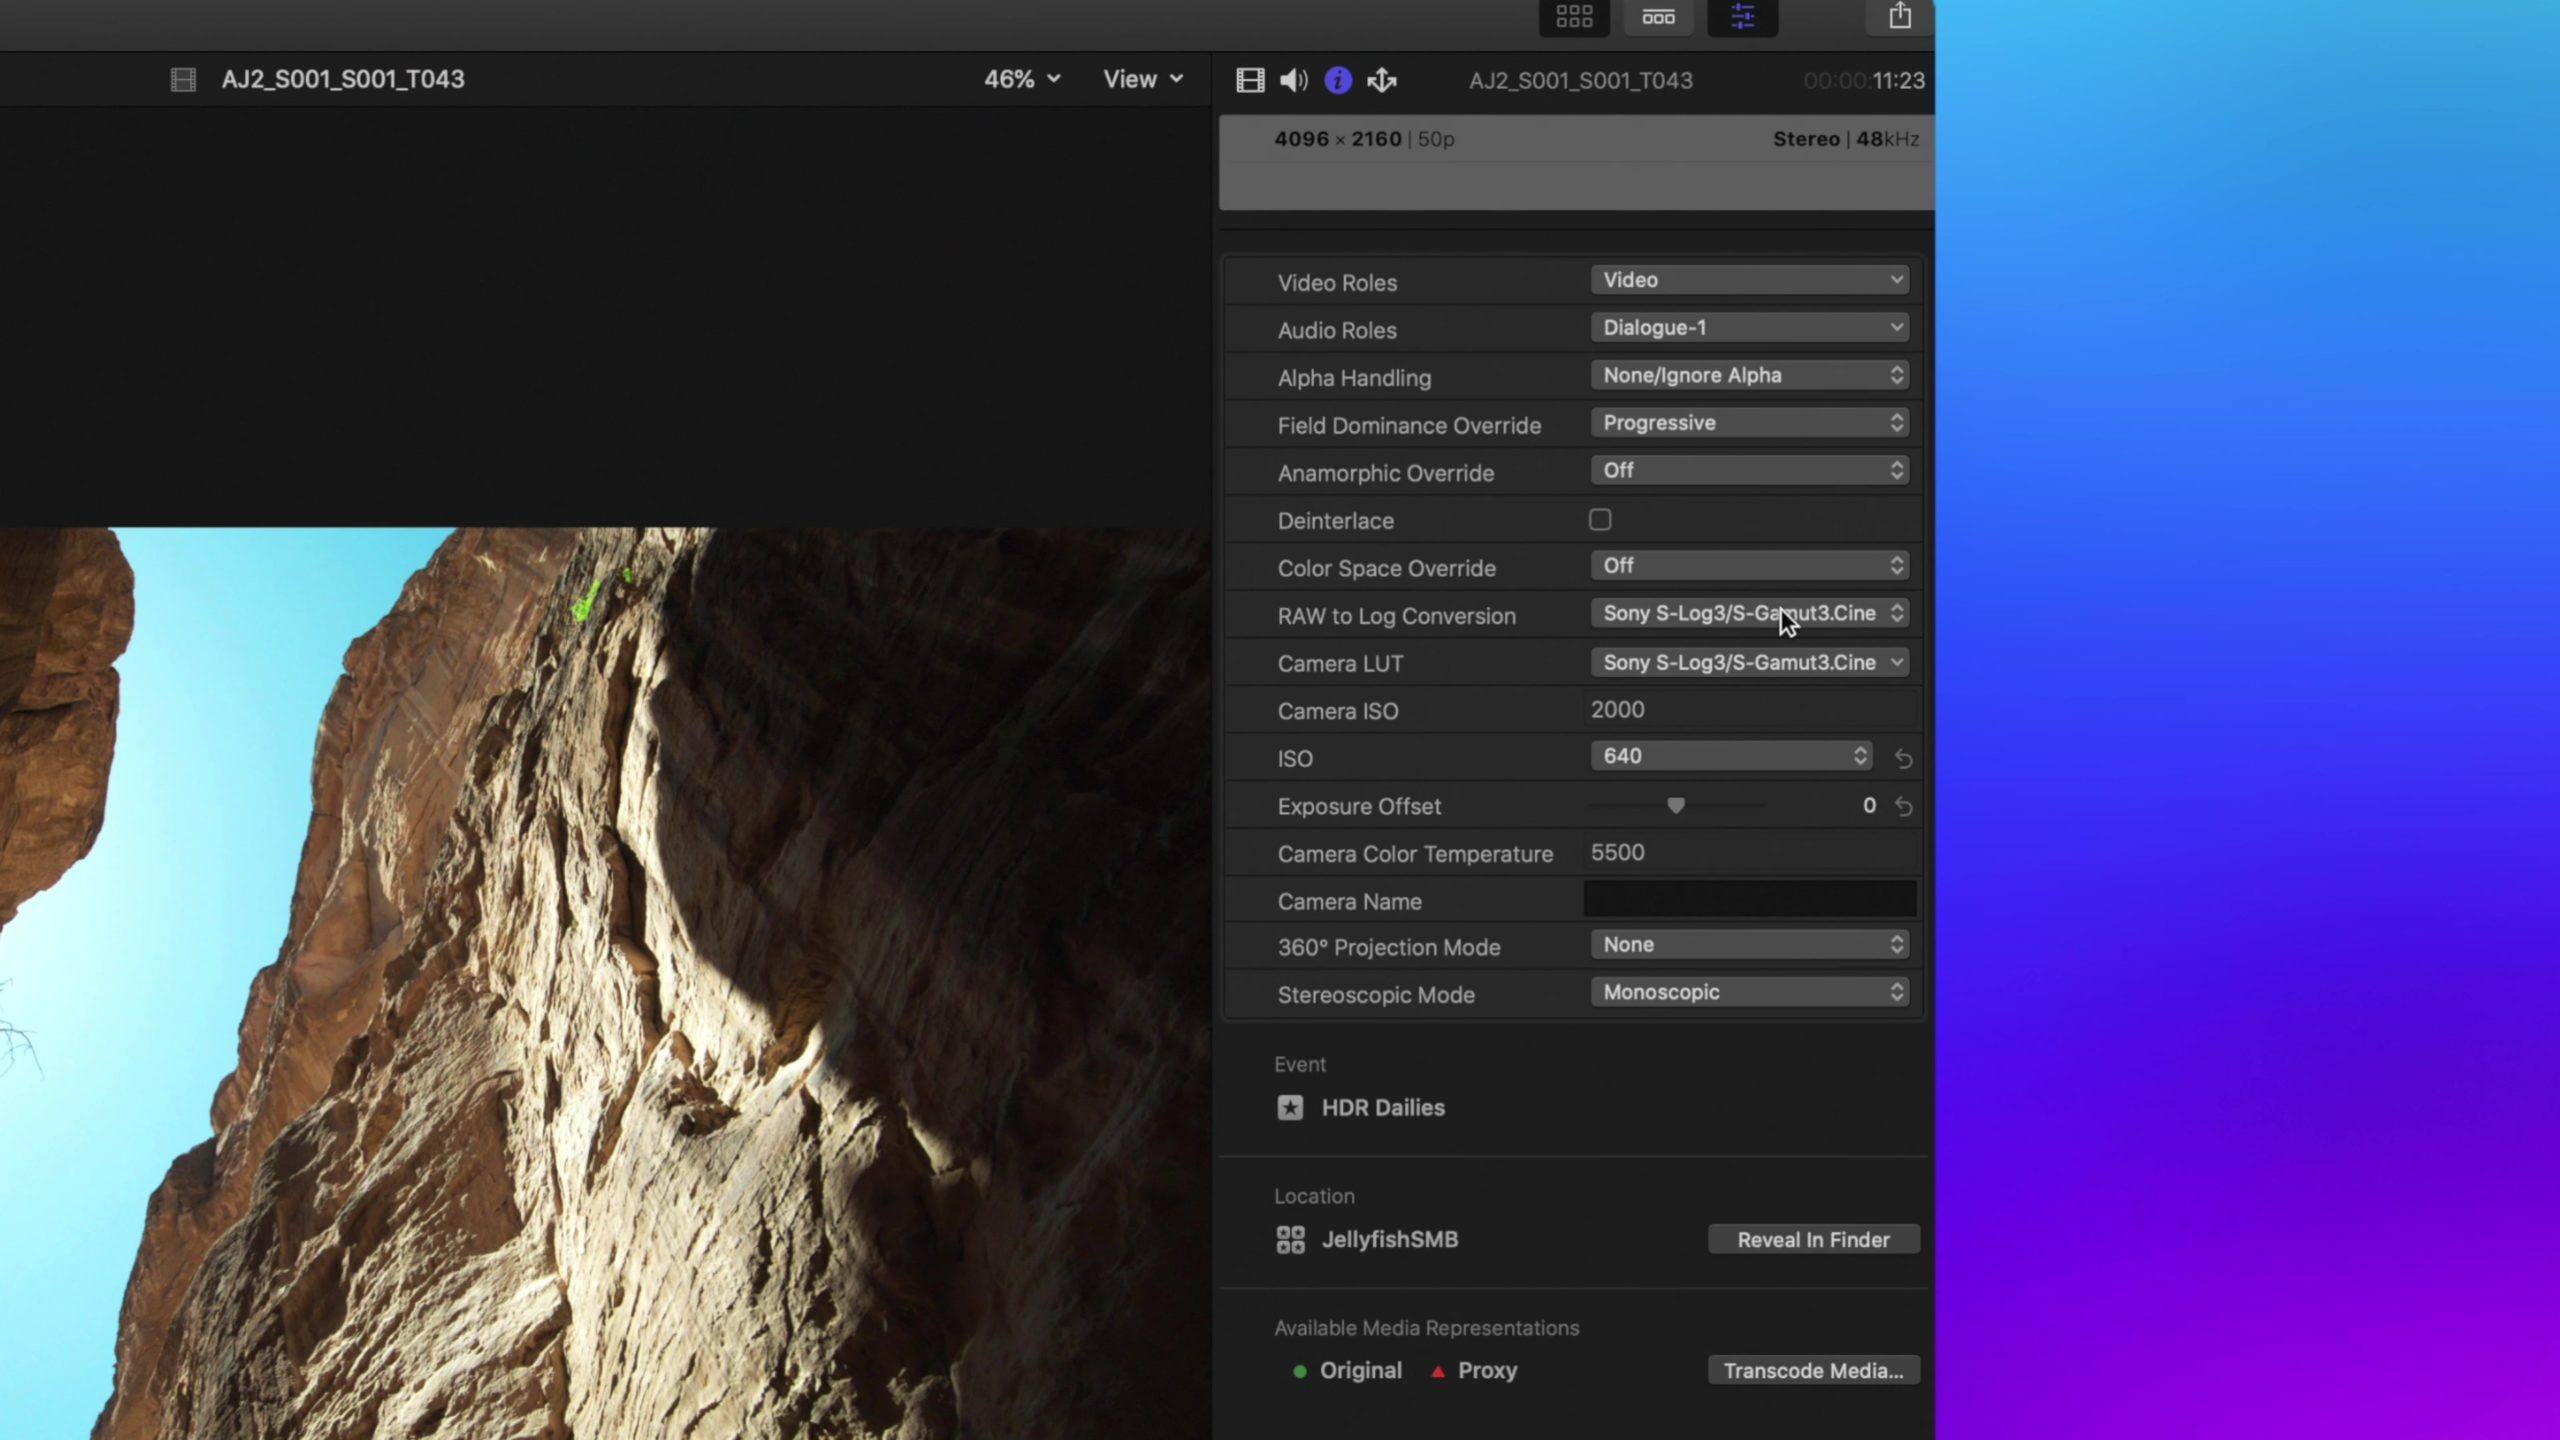
Task: Toggle the Speaker/audio icon
Action: tap(1292, 79)
